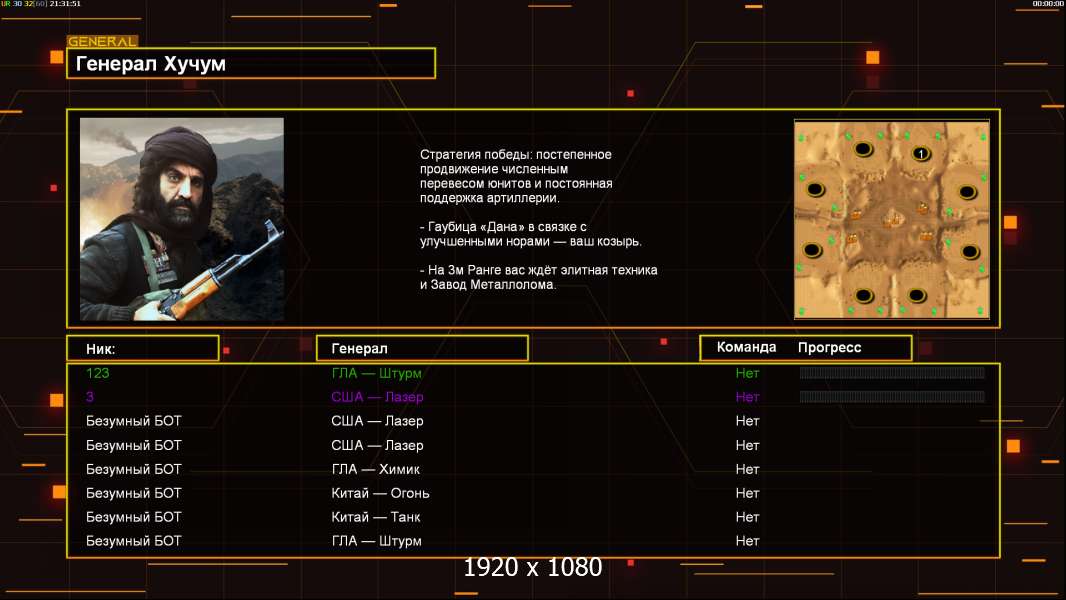The width and height of the screenshot is (1066, 600).
Task: Click "Безумный БОТ" in the Китай — Огонь row
Action: [x=134, y=493]
